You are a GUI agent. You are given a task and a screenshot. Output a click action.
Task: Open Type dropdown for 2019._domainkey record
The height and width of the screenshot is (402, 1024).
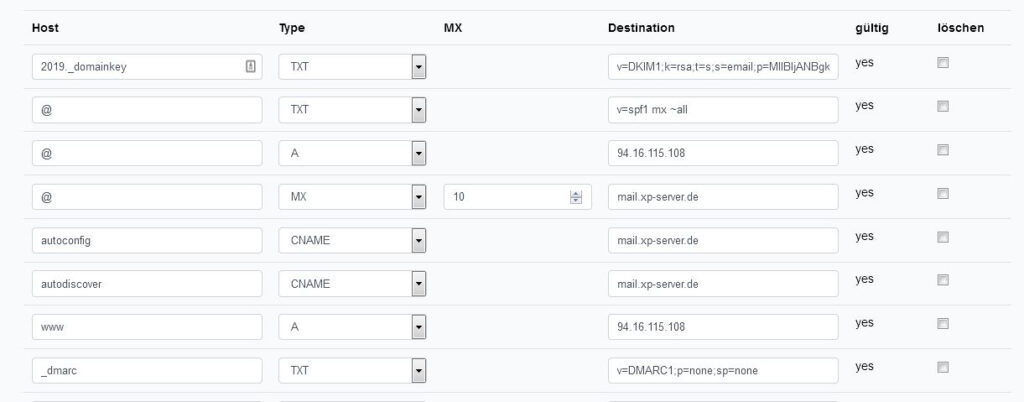(x=353, y=67)
